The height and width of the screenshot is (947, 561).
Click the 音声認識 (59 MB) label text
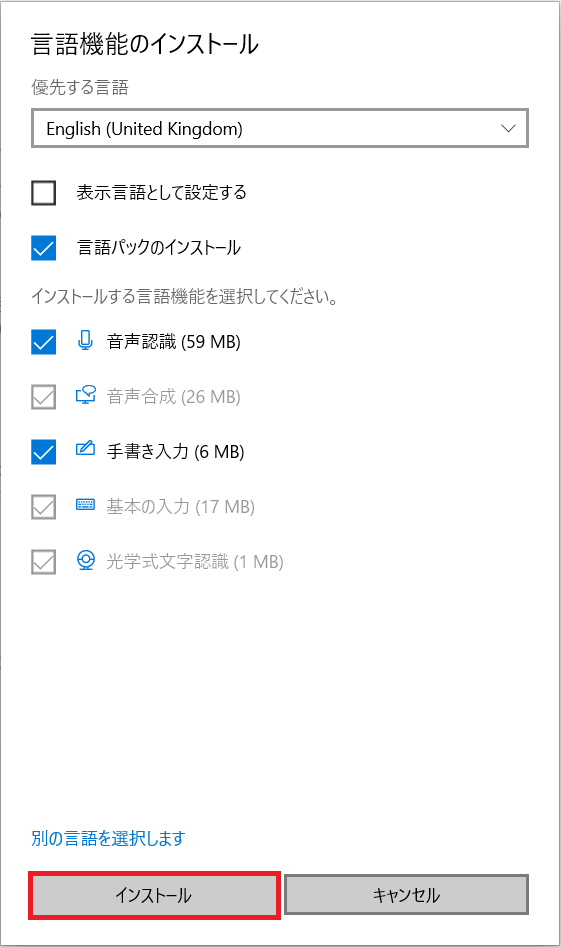pyautogui.click(x=174, y=342)
